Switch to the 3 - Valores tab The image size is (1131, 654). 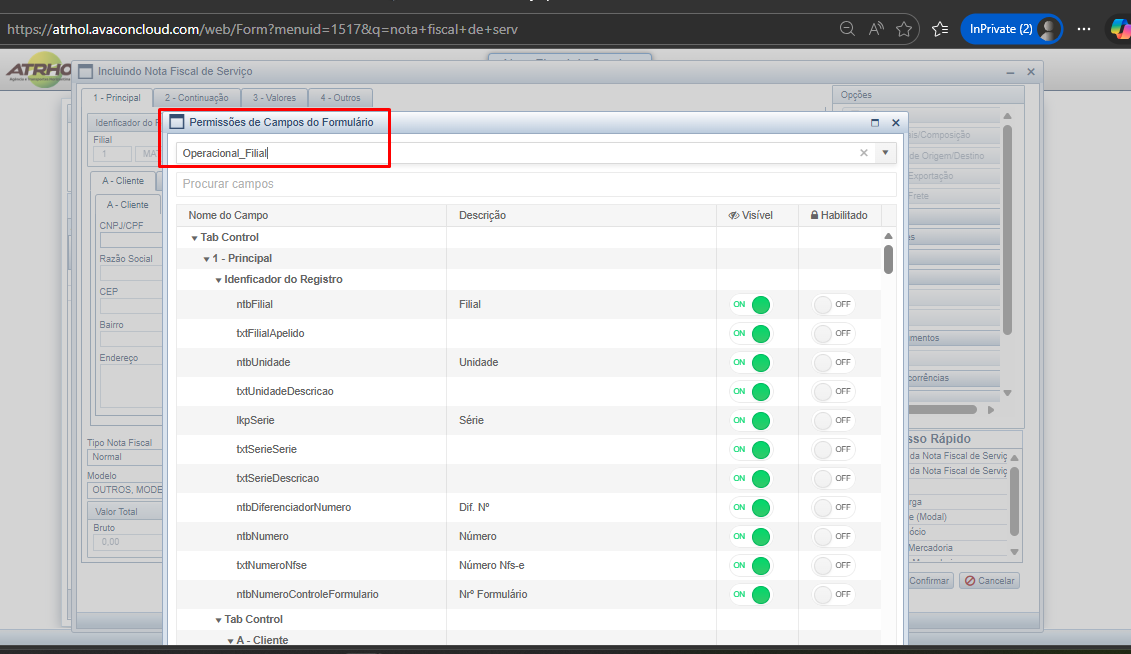point(274,98)
